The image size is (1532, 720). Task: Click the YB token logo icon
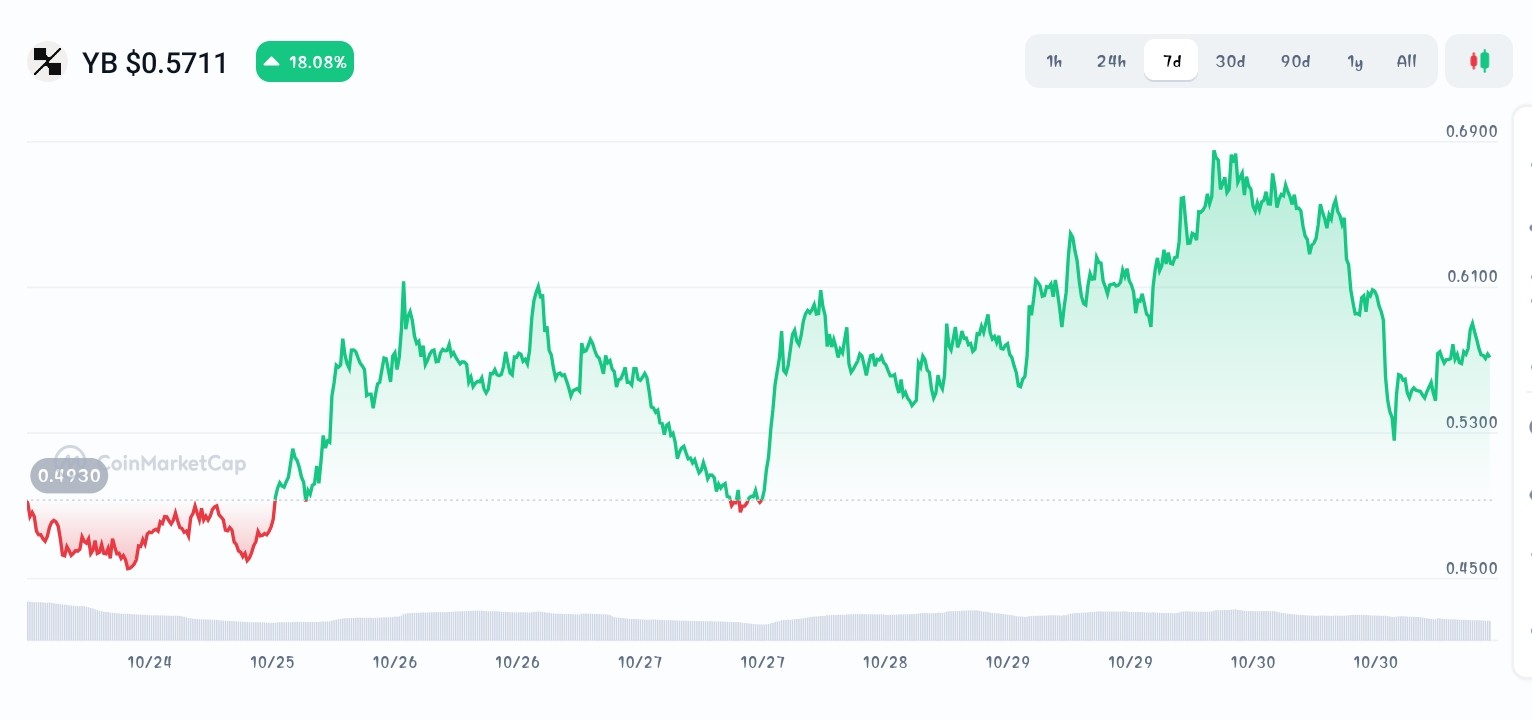(x=47, y=62)
